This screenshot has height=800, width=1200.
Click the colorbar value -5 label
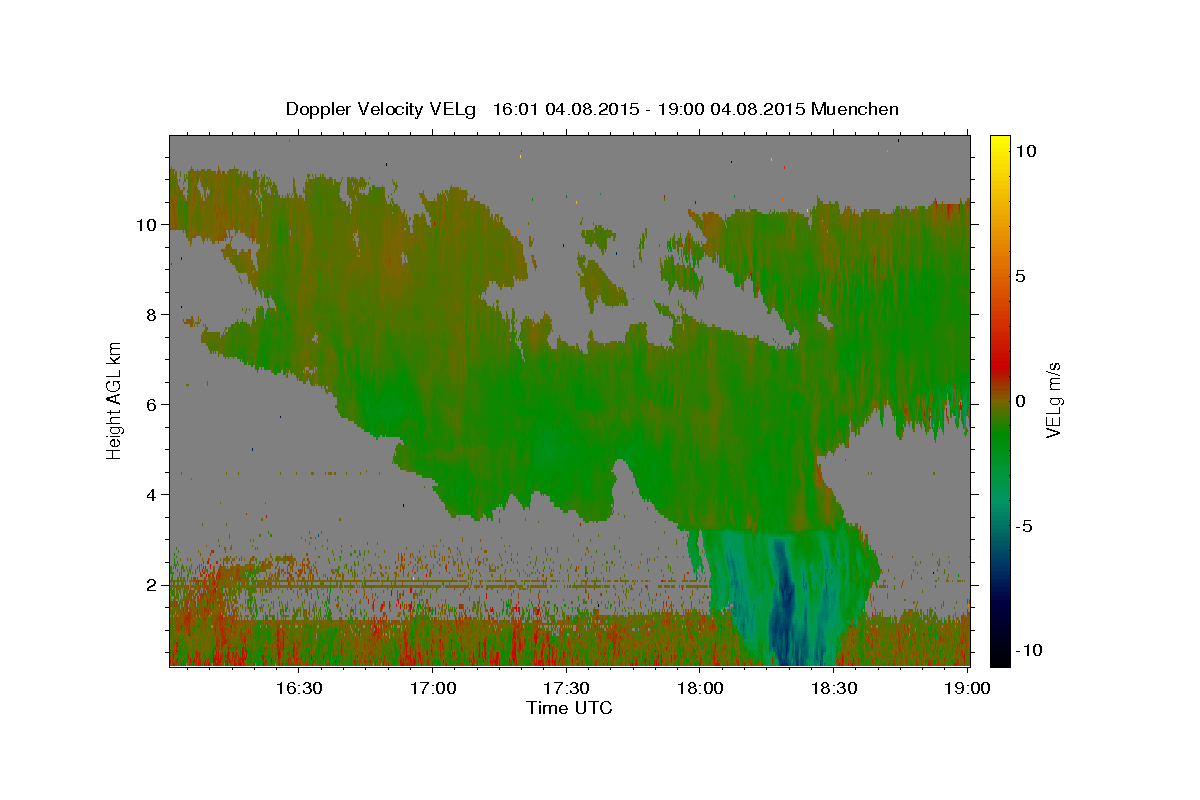tap(1022, 526)
